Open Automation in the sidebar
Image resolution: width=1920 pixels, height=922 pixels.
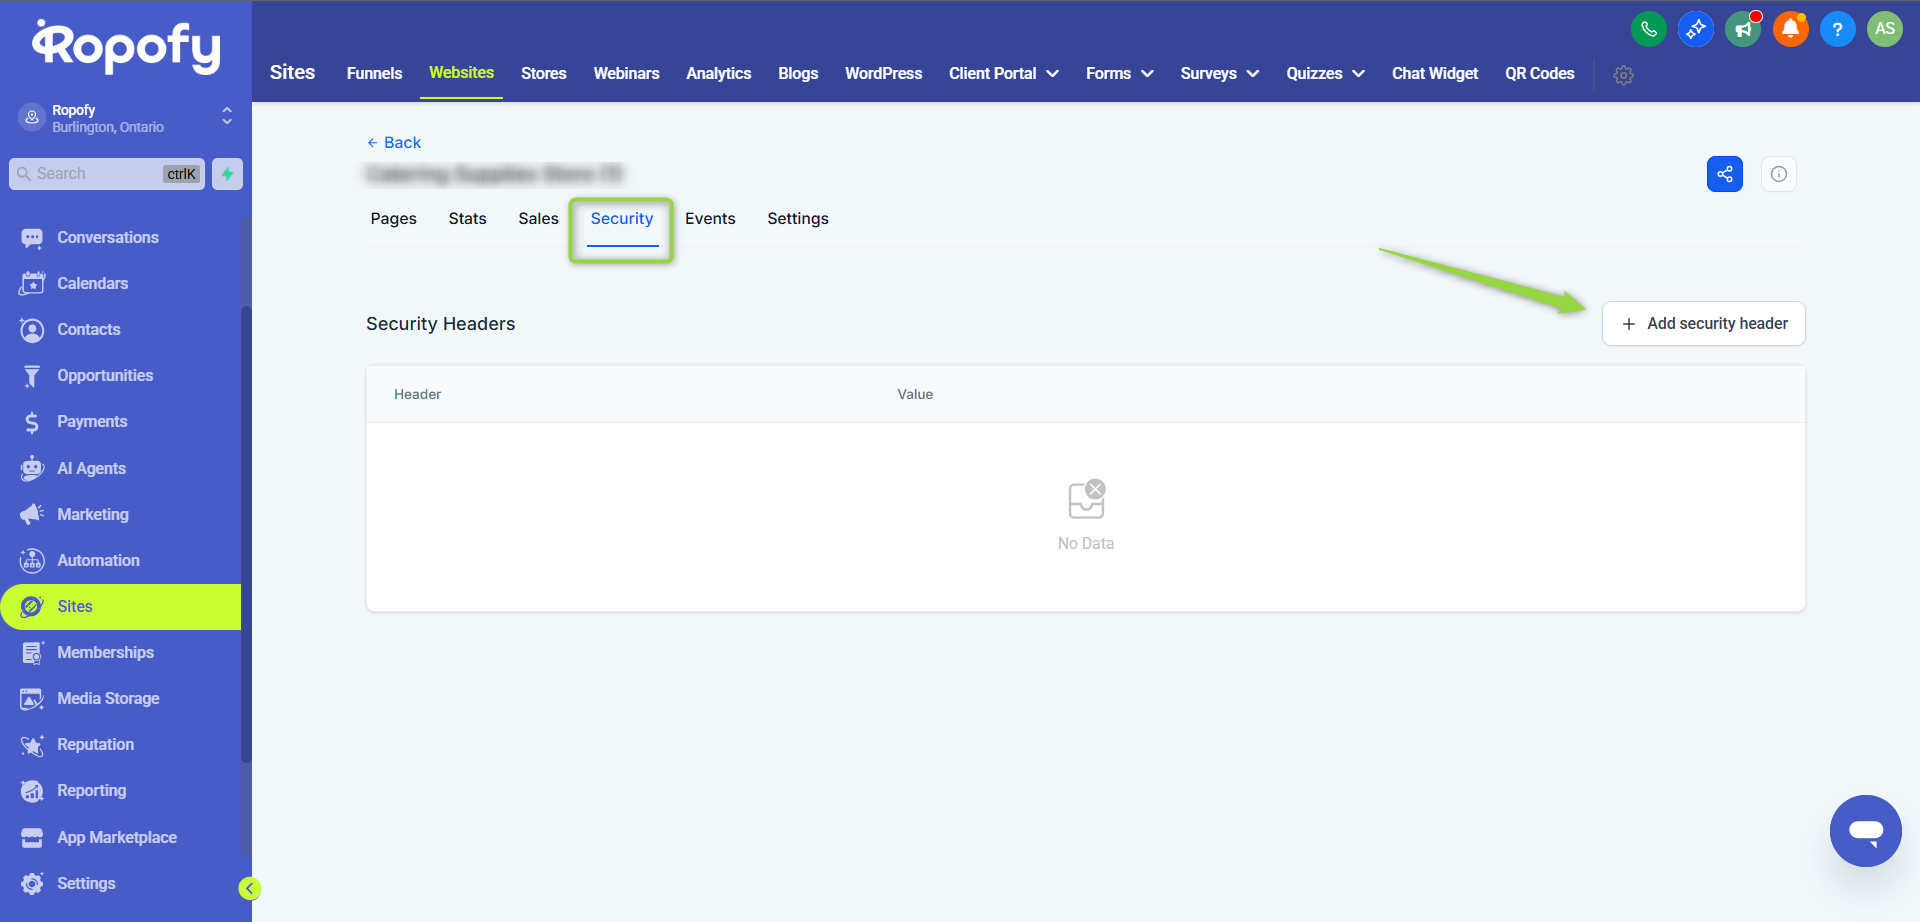coord(98,561)
